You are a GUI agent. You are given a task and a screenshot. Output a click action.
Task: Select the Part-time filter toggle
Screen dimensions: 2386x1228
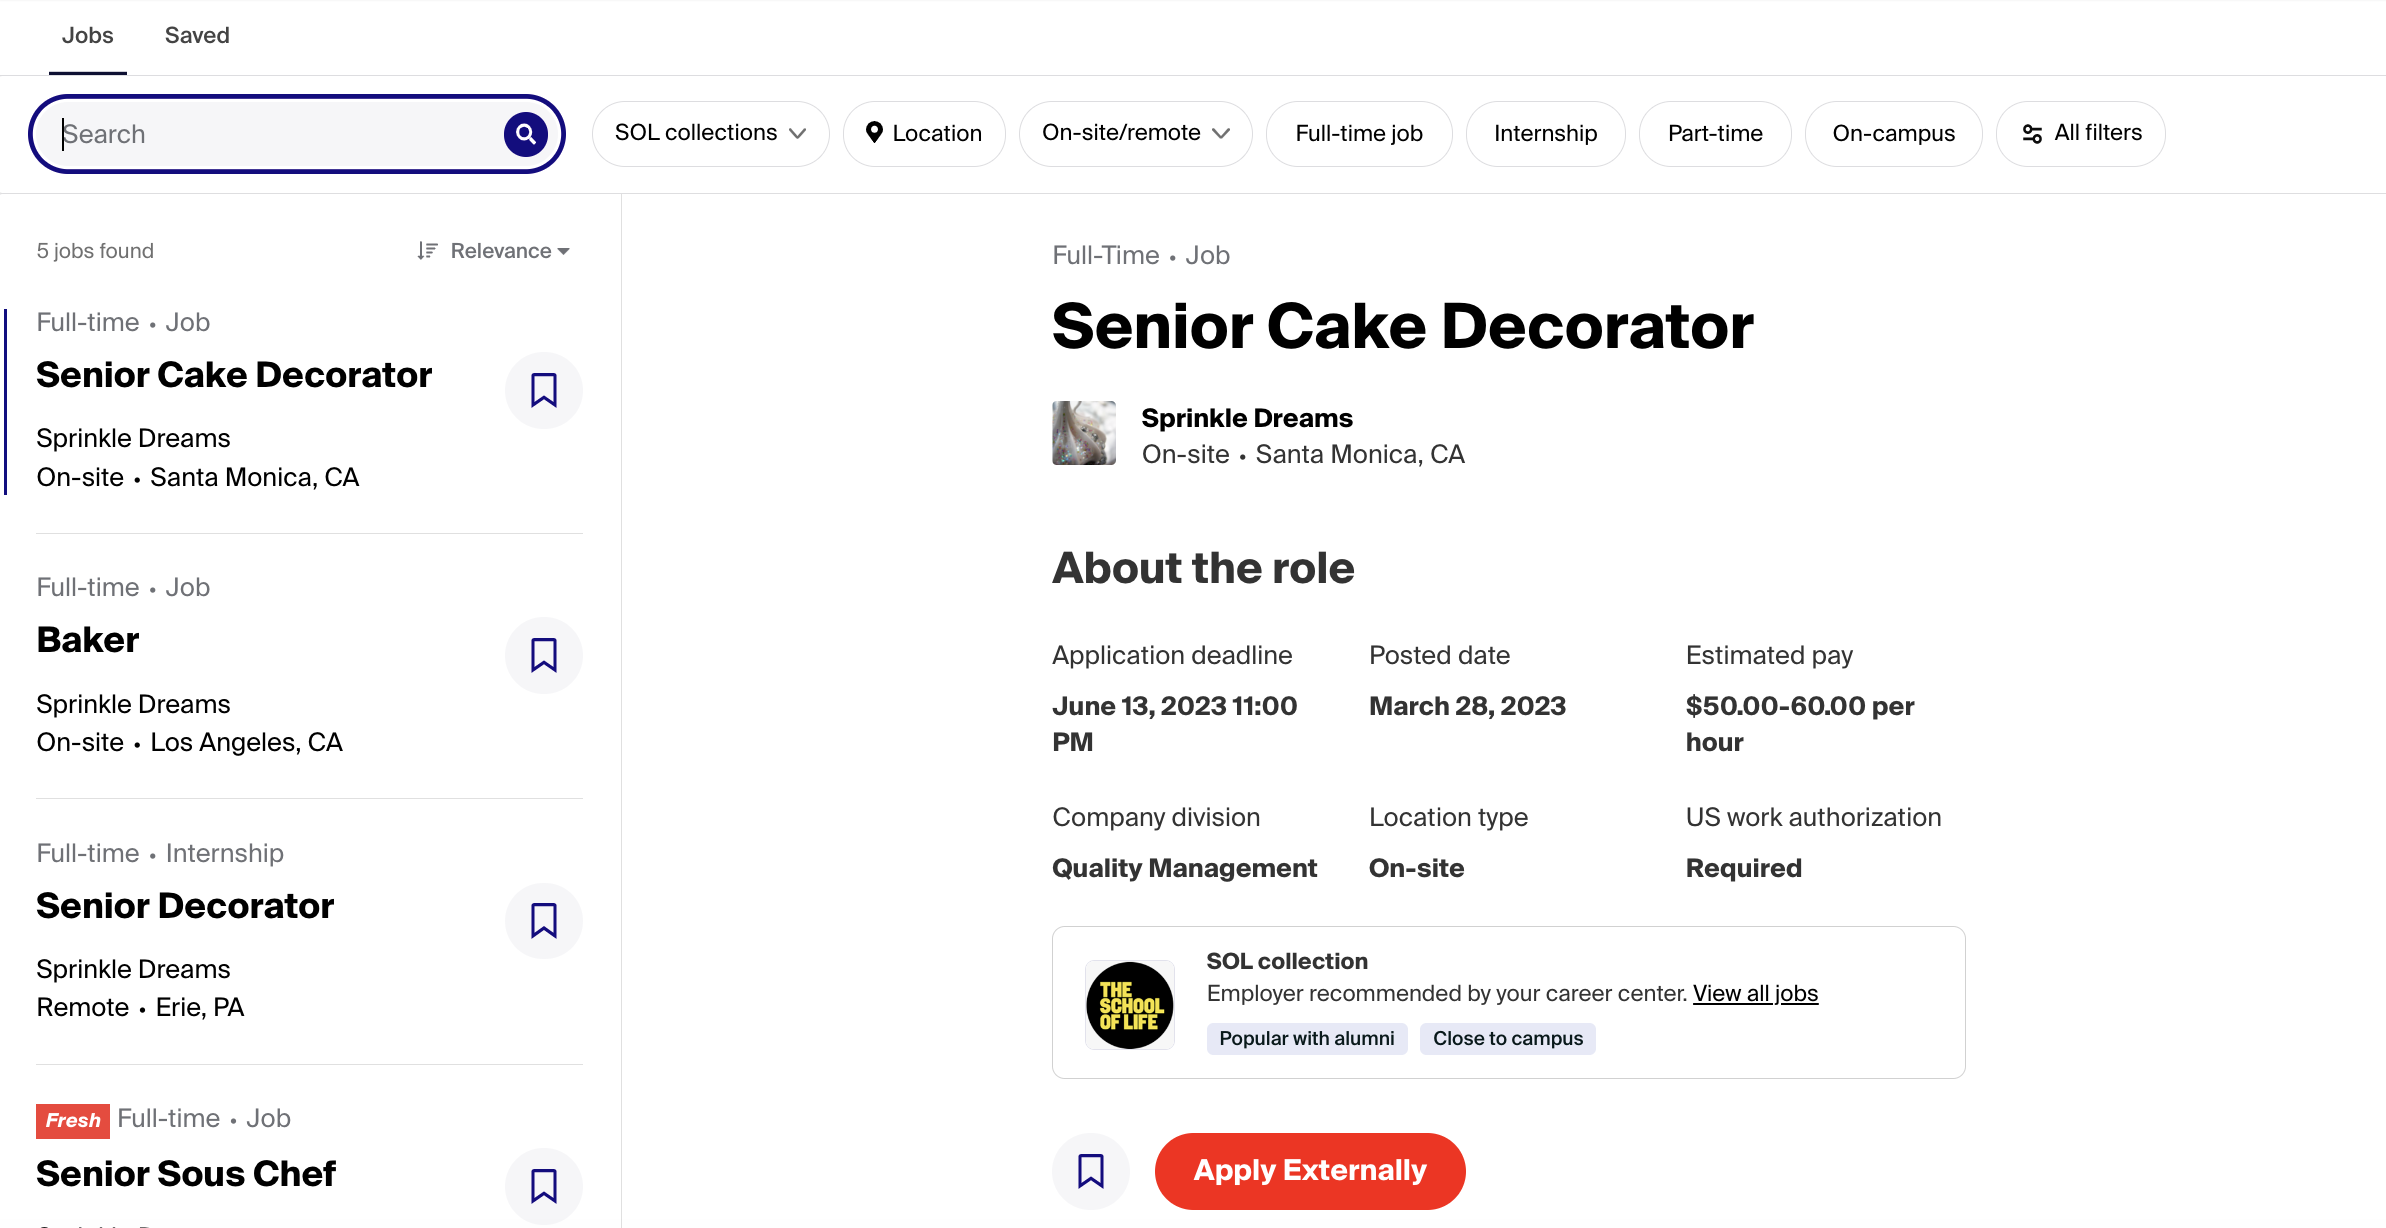pyautogui.click(x=1714, y=133)
